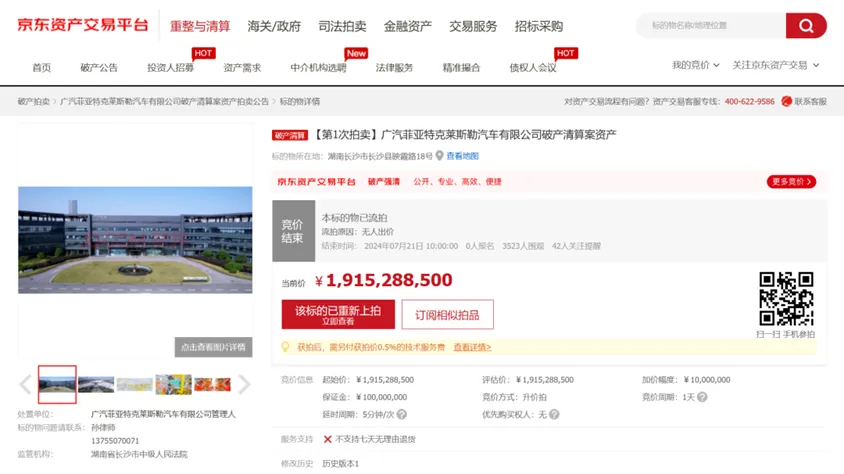844x474 pixels.
Task: Select the third thumbnail image
Action: [135, 384]
